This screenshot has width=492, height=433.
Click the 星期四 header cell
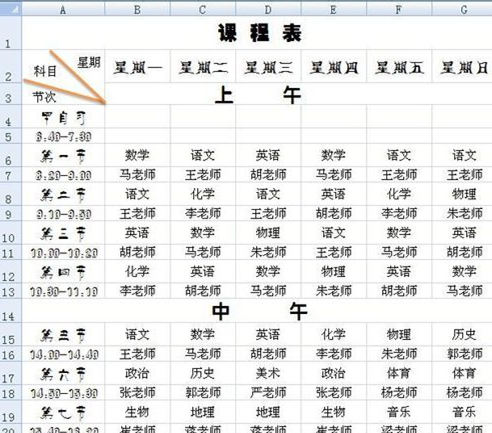coord(333,66)
